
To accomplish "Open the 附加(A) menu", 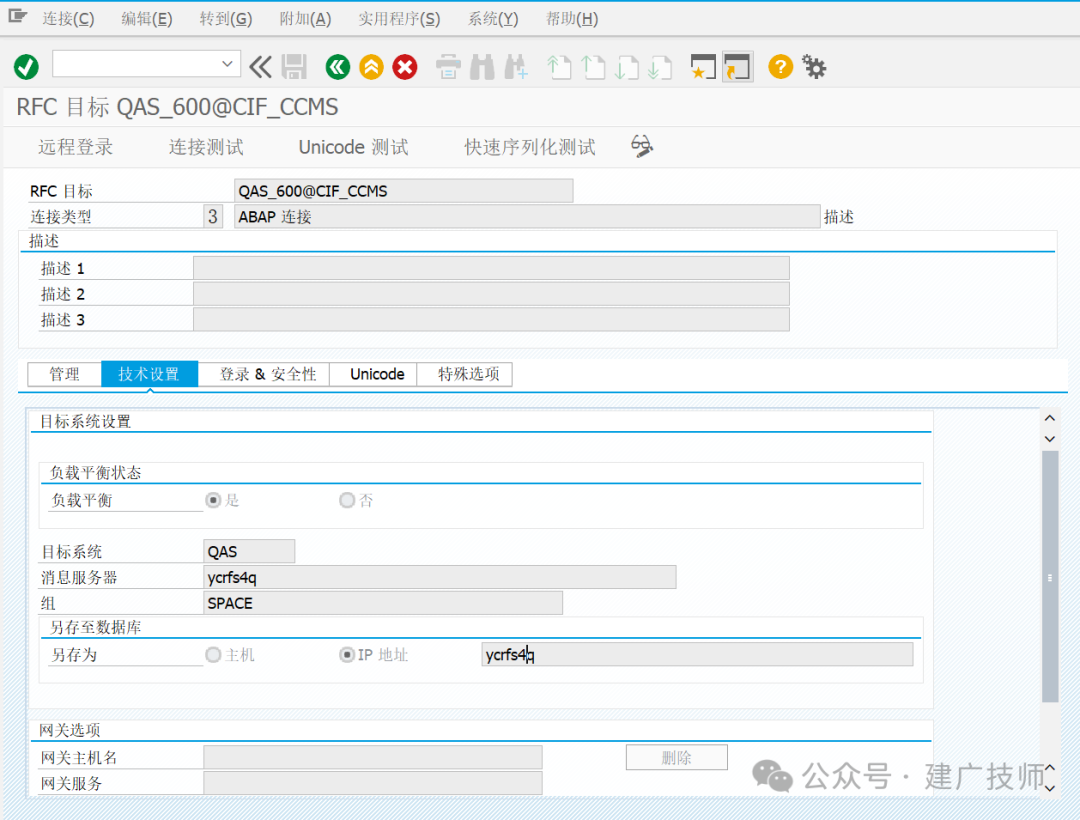I will 305,19.
